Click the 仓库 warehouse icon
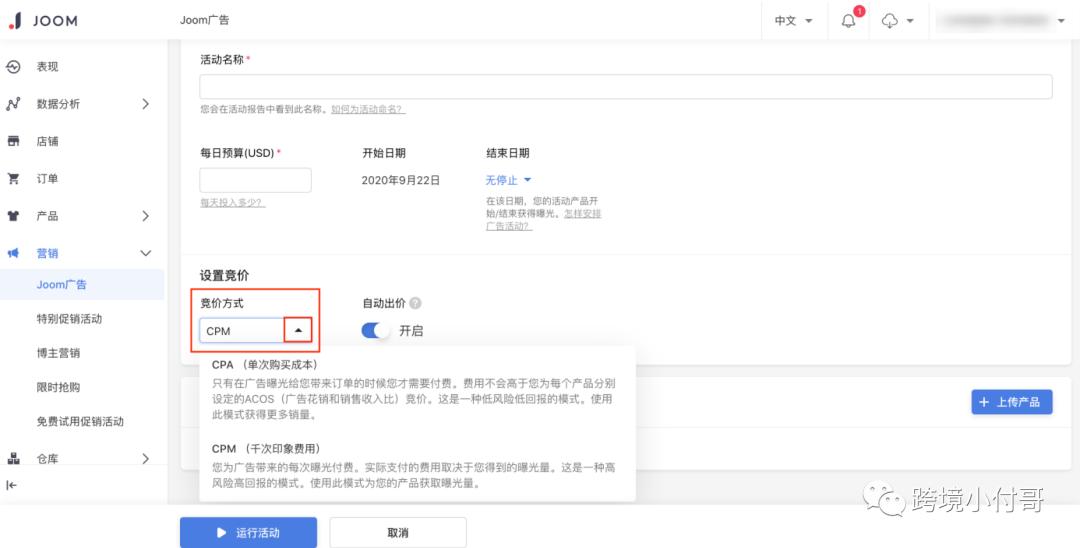 [13, 458]
